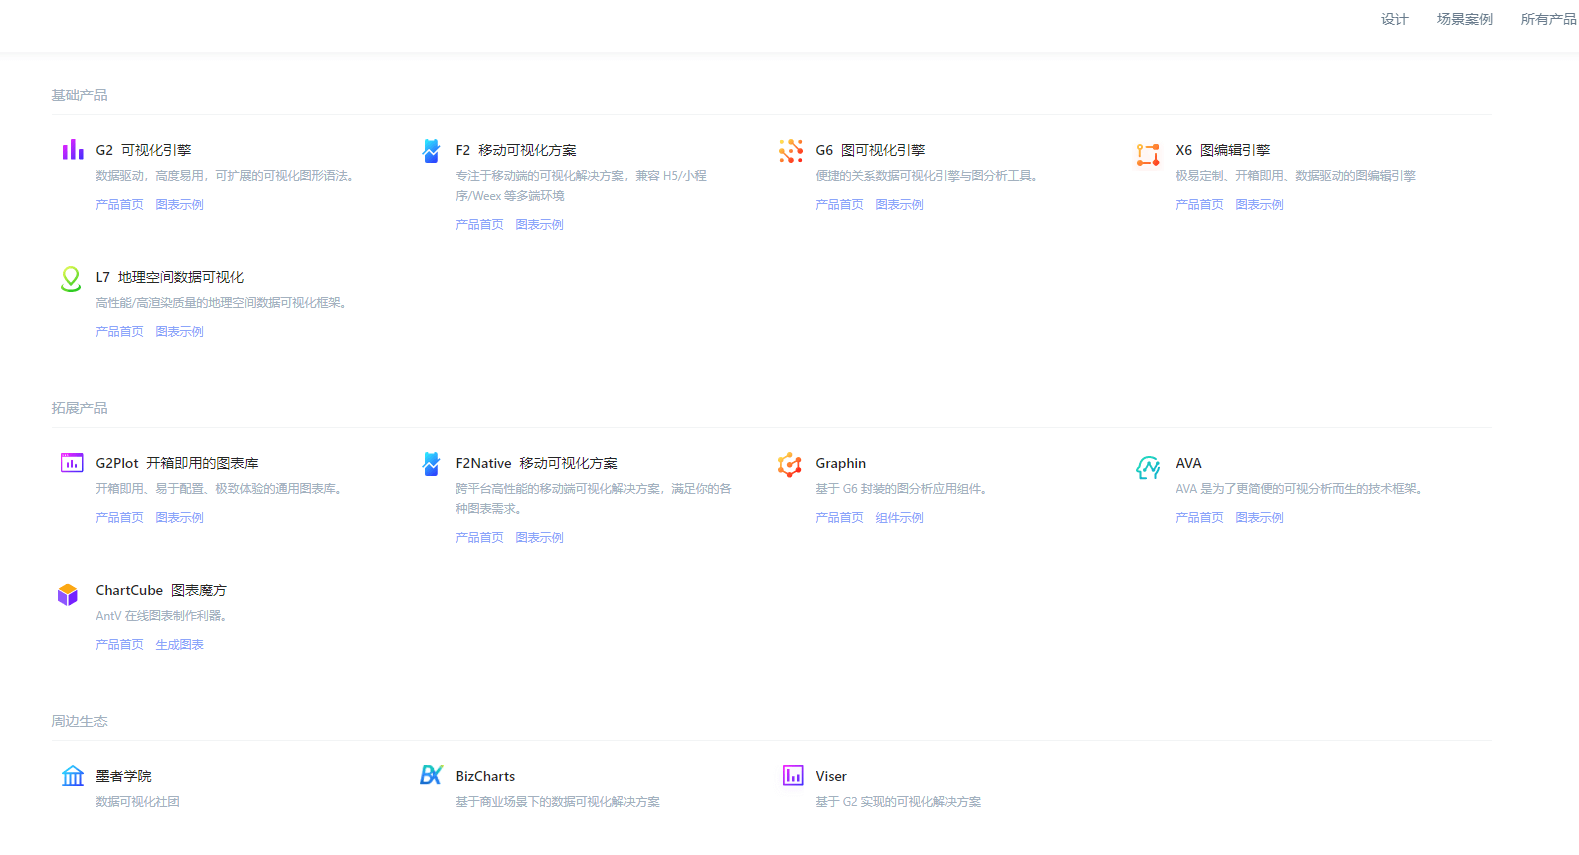Viewport: 1579px width, 855px height.
Task: Click the G2Plot 开箱即用的图表库 title
Action: point(177,463)
